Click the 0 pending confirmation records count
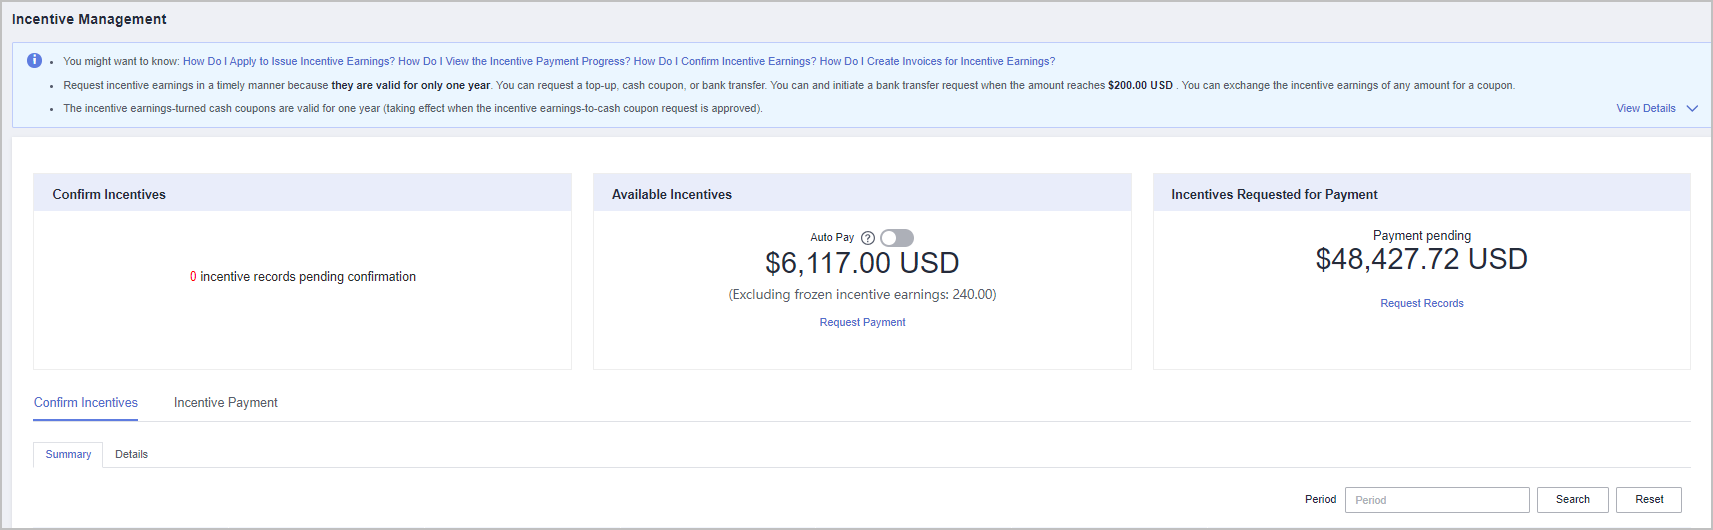Screen dimensions: 1713x530 (x=193, y=277)
